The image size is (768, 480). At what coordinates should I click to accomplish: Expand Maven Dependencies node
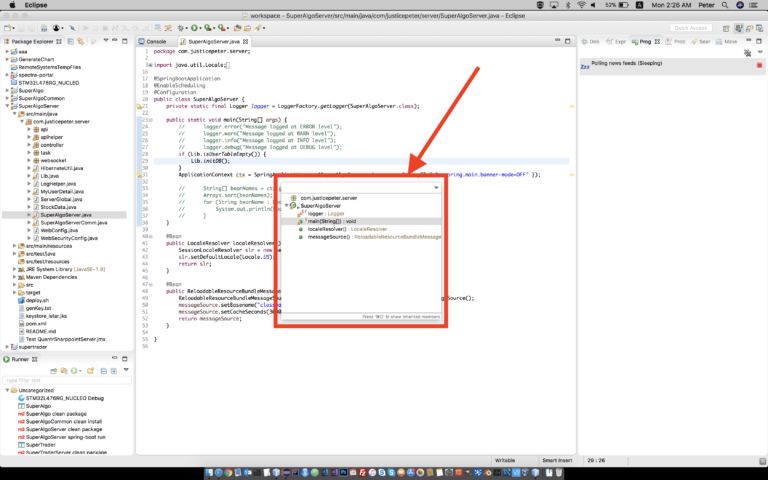14,277
